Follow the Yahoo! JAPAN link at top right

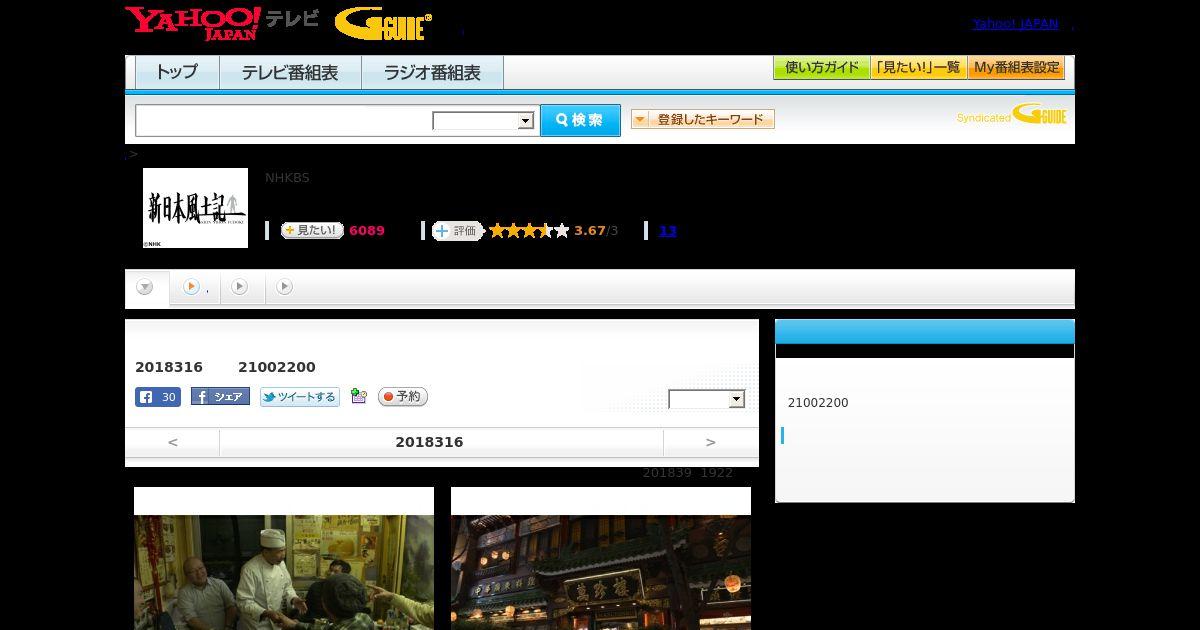tap(1015, 23)
